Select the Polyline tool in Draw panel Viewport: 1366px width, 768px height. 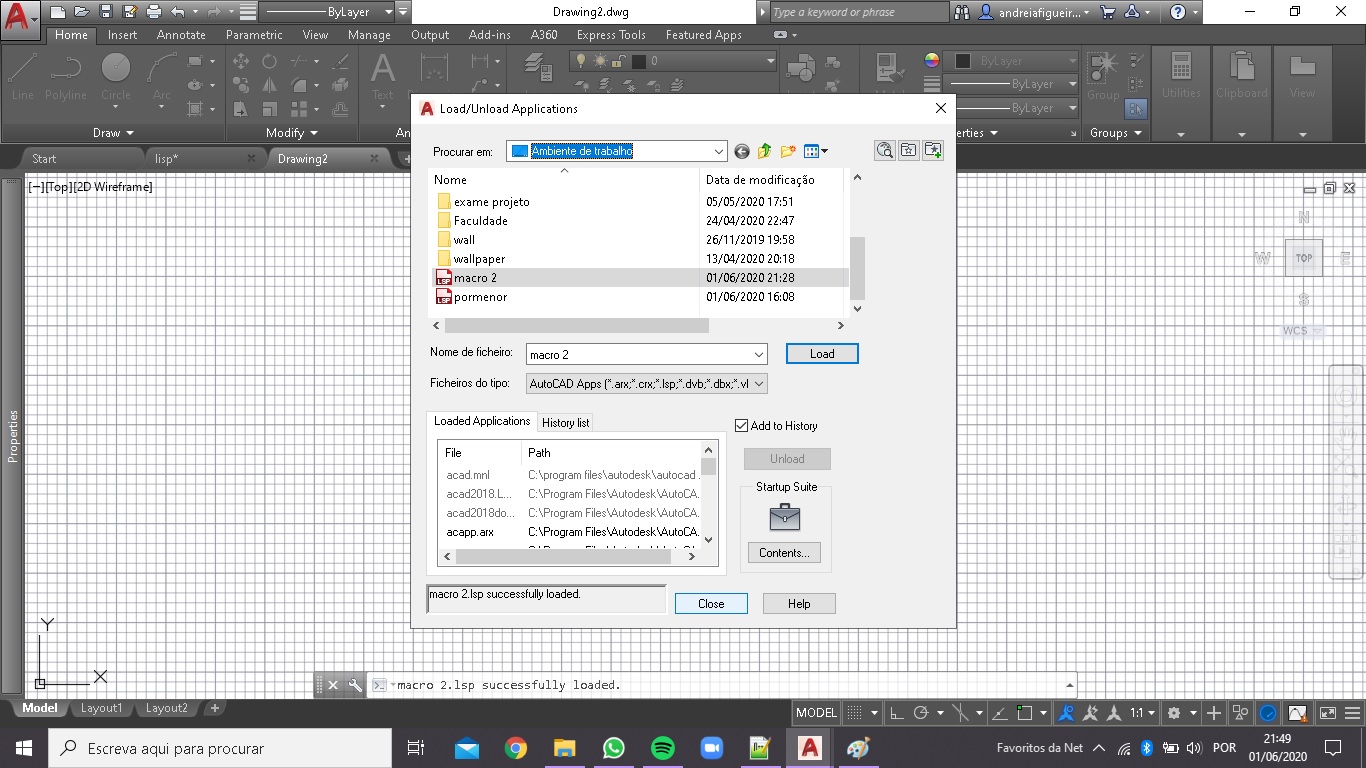point(66,77)
